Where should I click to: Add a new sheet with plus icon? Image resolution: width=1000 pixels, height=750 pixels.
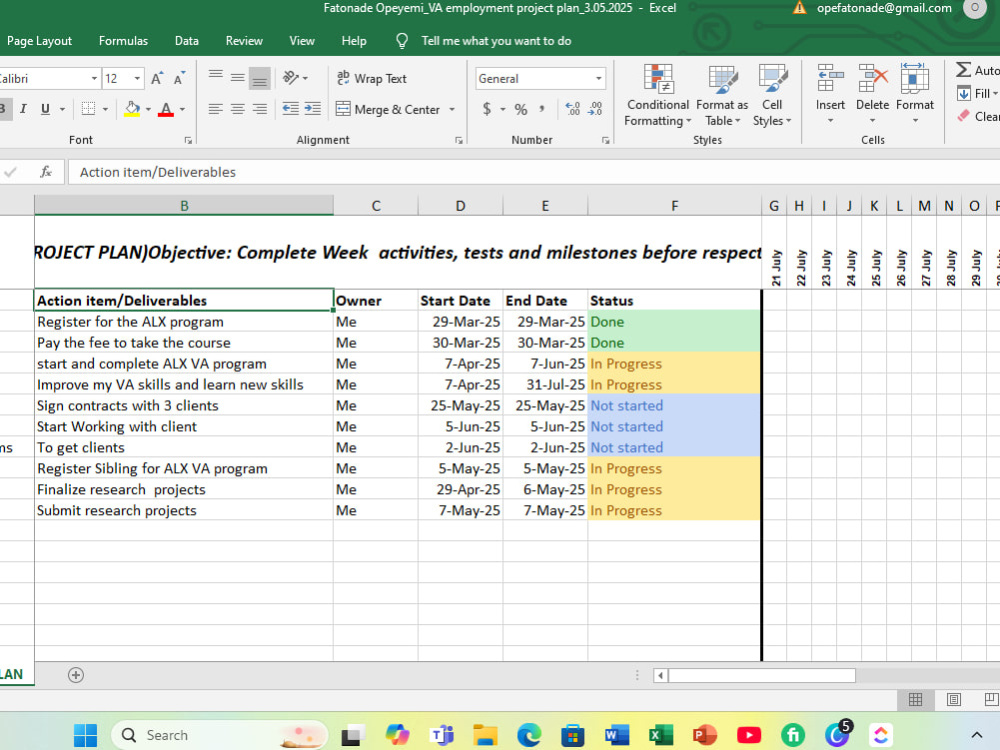click(76, 675)
